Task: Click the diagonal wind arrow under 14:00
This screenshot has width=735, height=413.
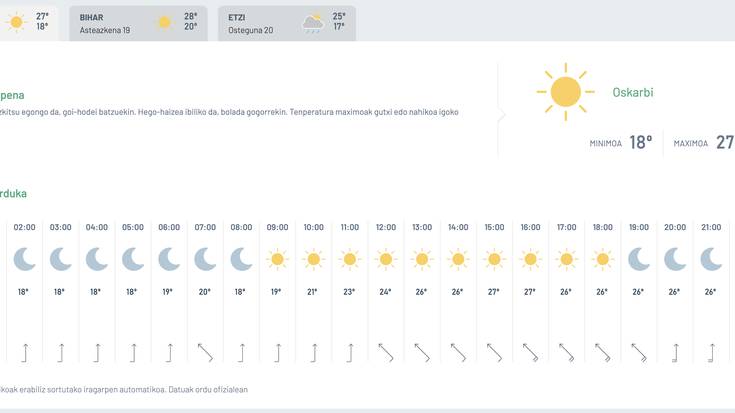Action: coord(458,353)
